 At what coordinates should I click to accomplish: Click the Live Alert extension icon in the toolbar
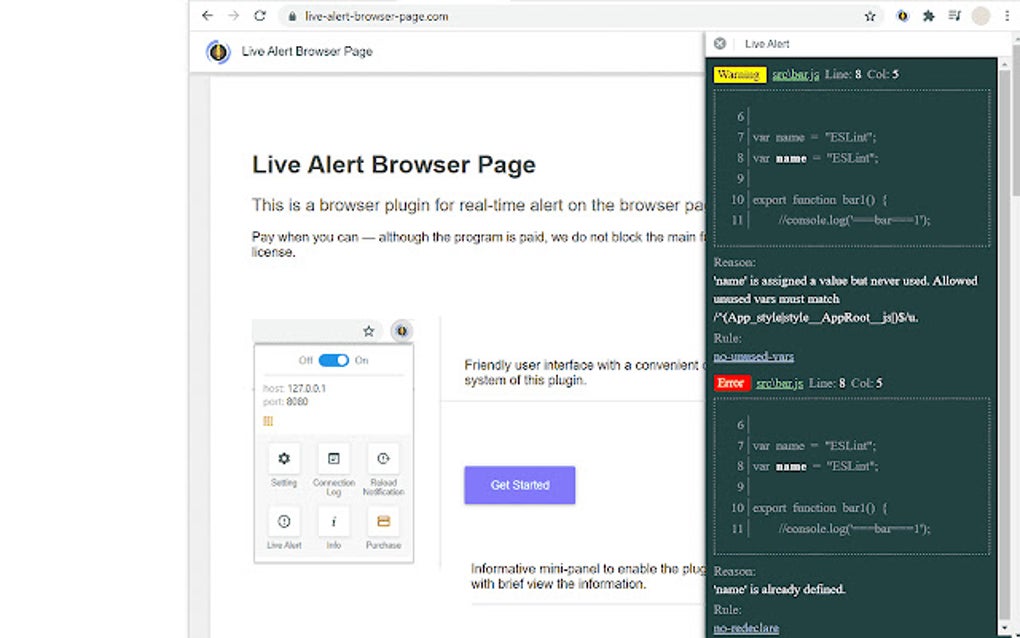click(901, 16)
